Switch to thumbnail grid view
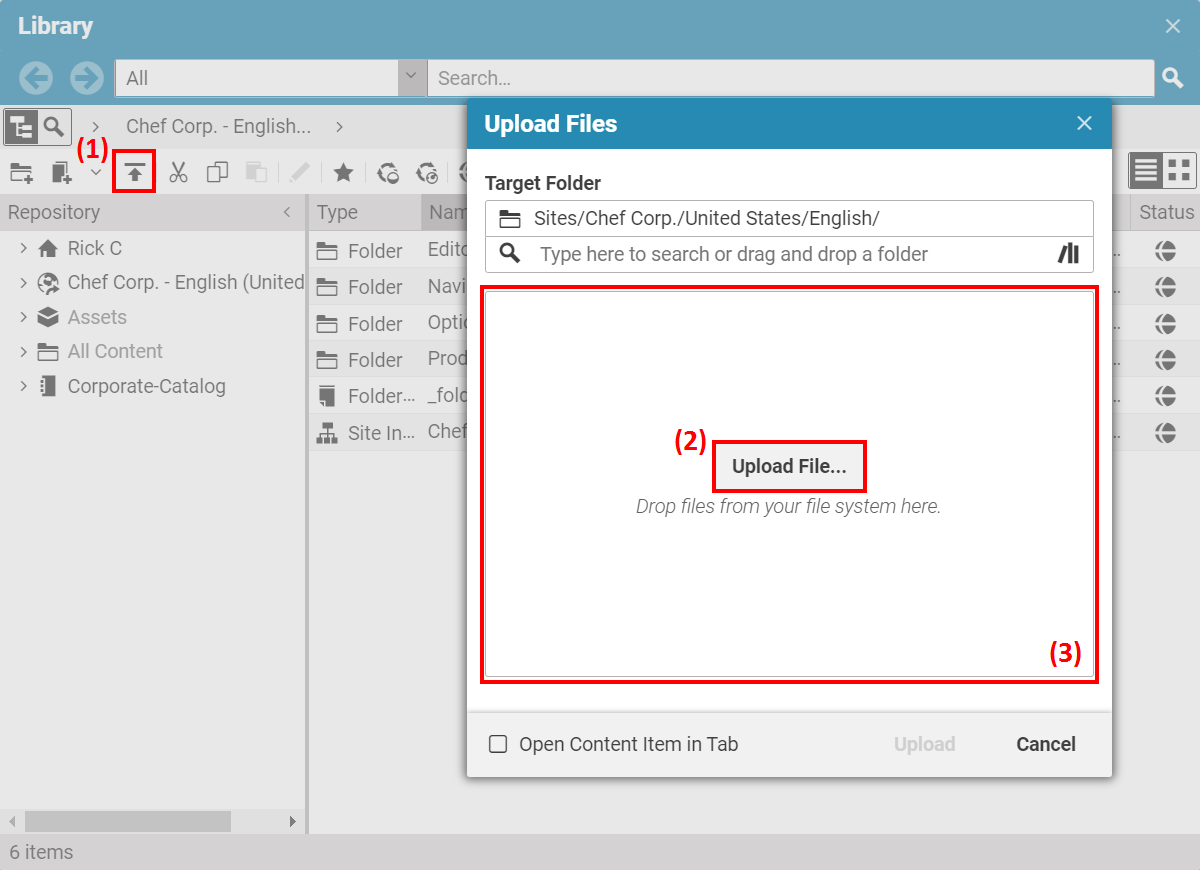The image size is (1200, 870). tap(1179, 170)
